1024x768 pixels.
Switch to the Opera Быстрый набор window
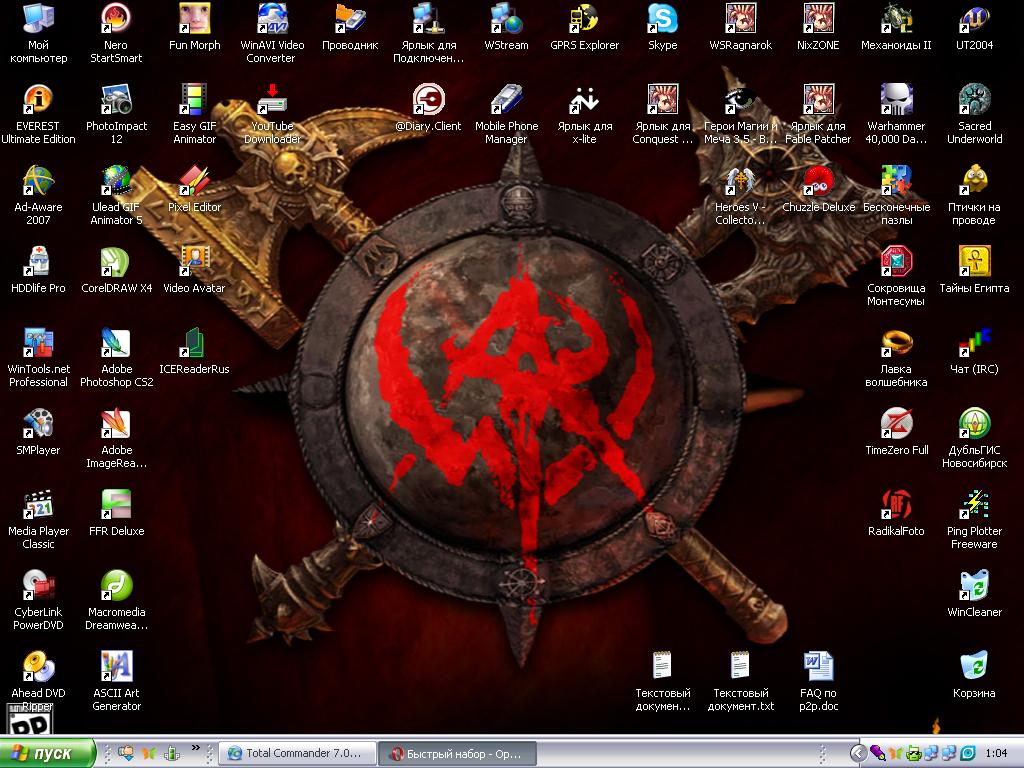coord(461,753)
